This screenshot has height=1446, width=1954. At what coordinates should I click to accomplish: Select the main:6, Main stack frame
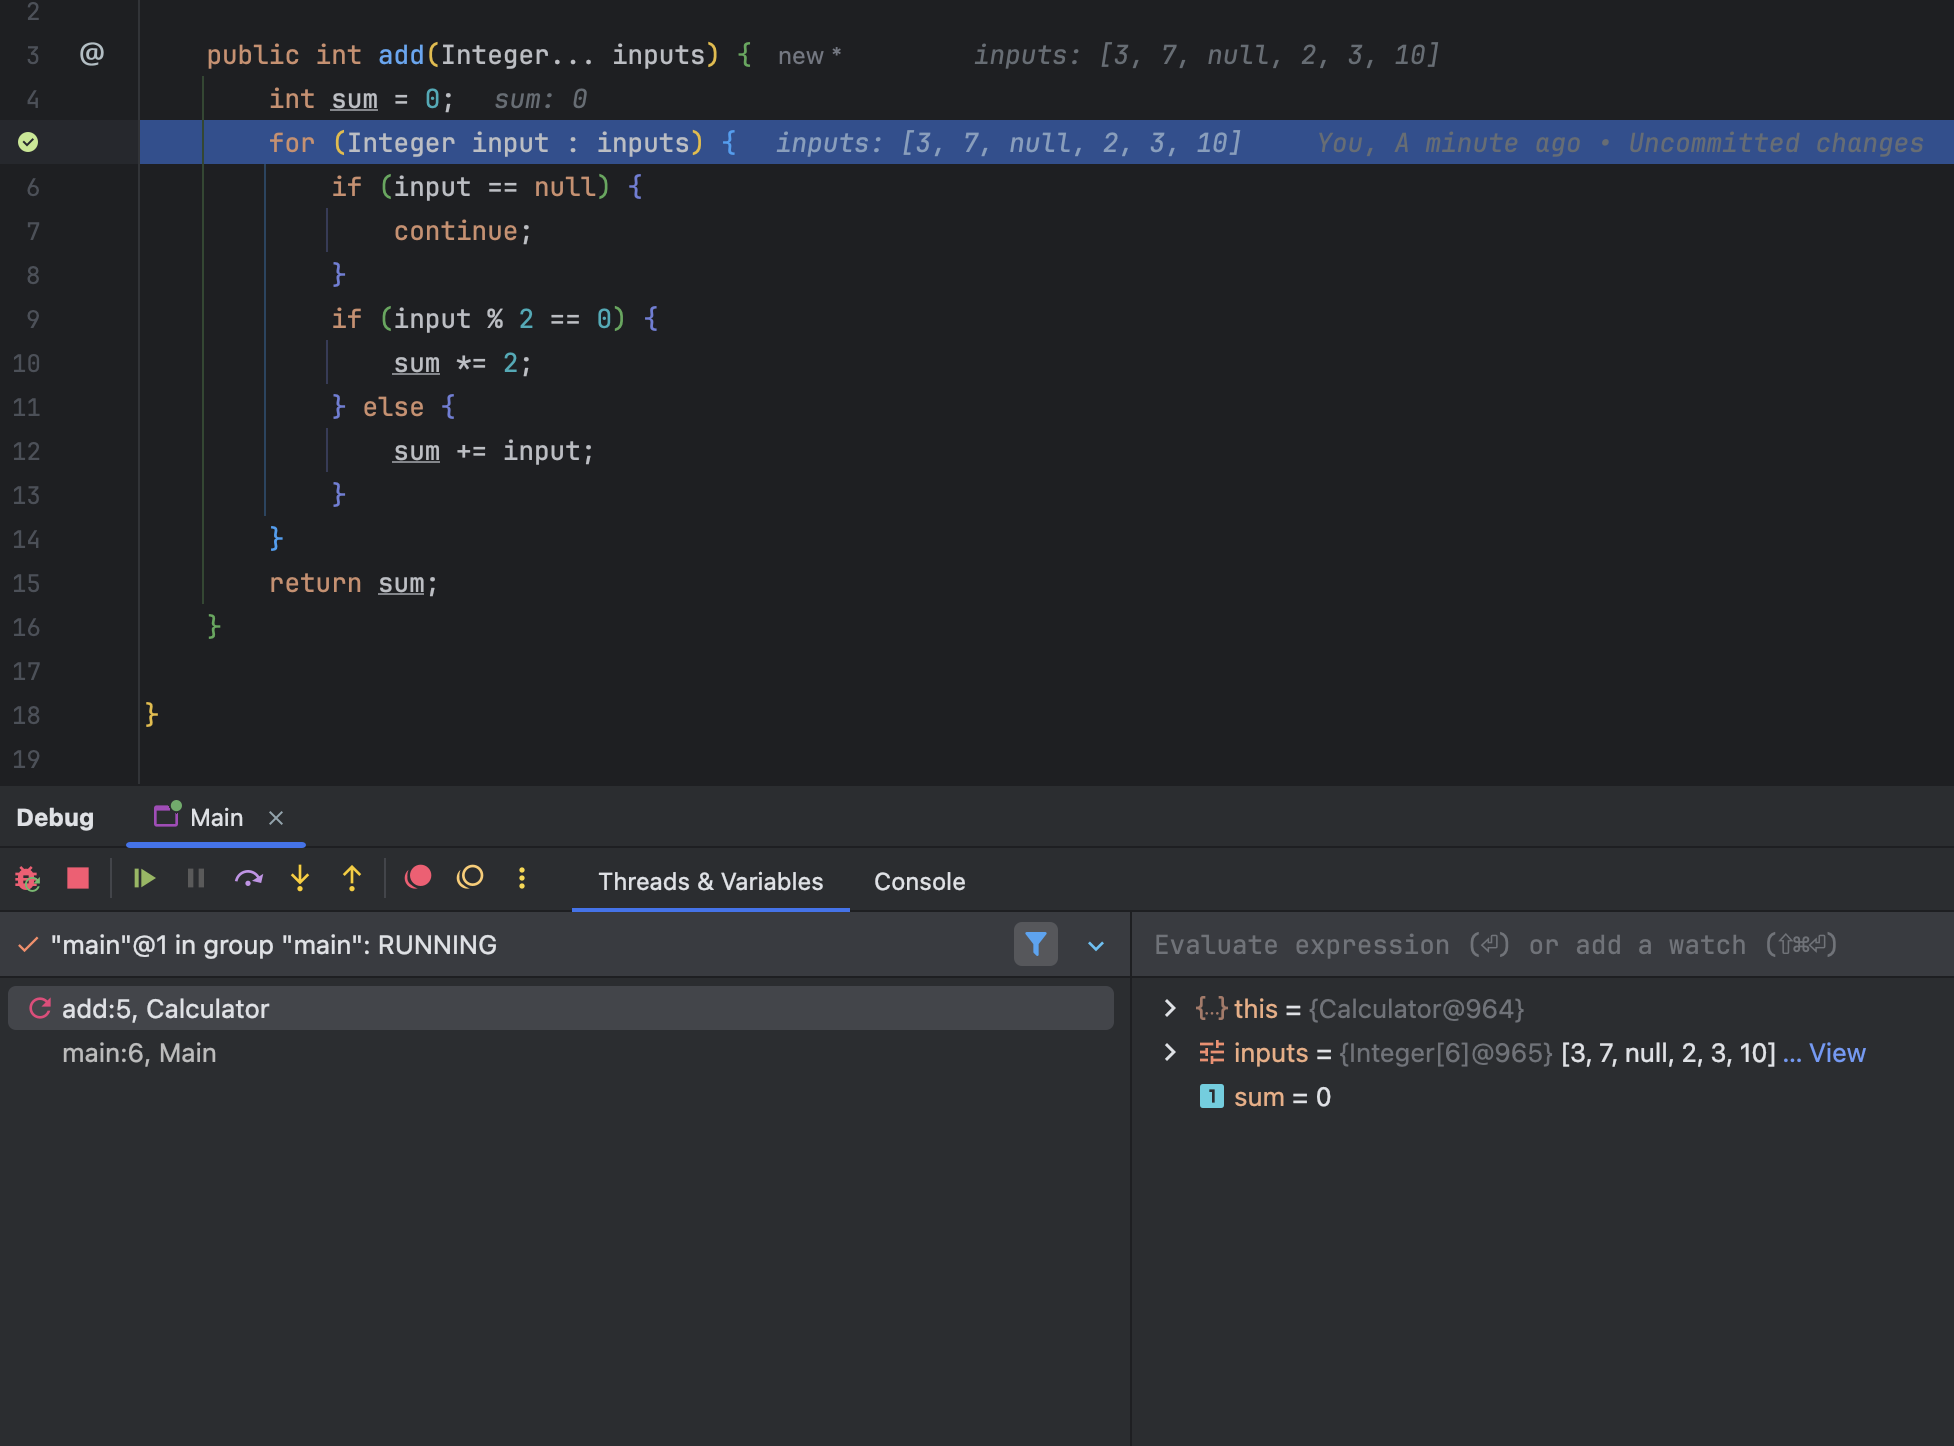tap(139, 1053)
